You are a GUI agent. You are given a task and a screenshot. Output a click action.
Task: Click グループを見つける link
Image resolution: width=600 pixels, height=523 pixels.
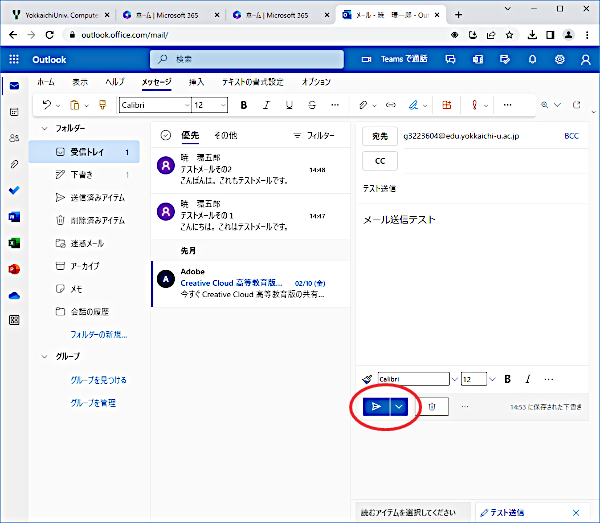98,380
